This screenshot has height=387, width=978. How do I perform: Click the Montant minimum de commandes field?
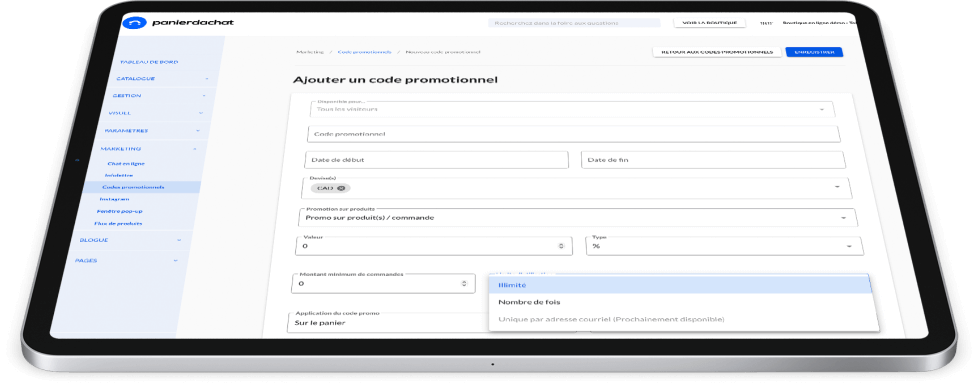point(384,283)
